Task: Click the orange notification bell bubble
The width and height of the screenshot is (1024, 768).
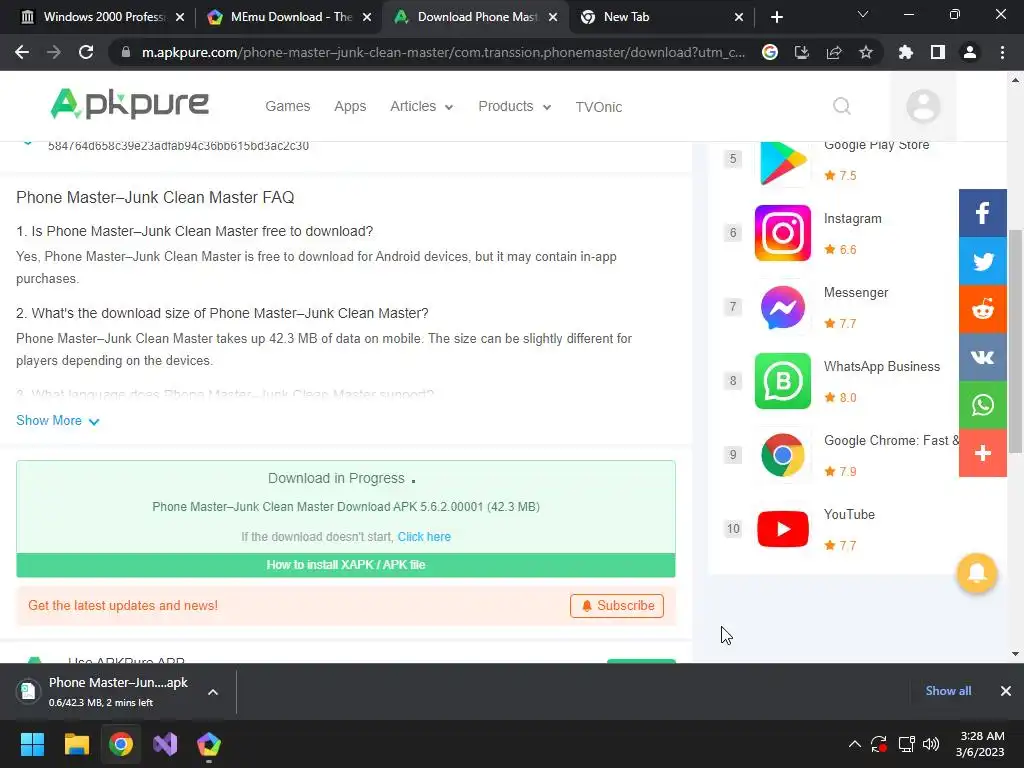Action: click(x=976, y=573)
